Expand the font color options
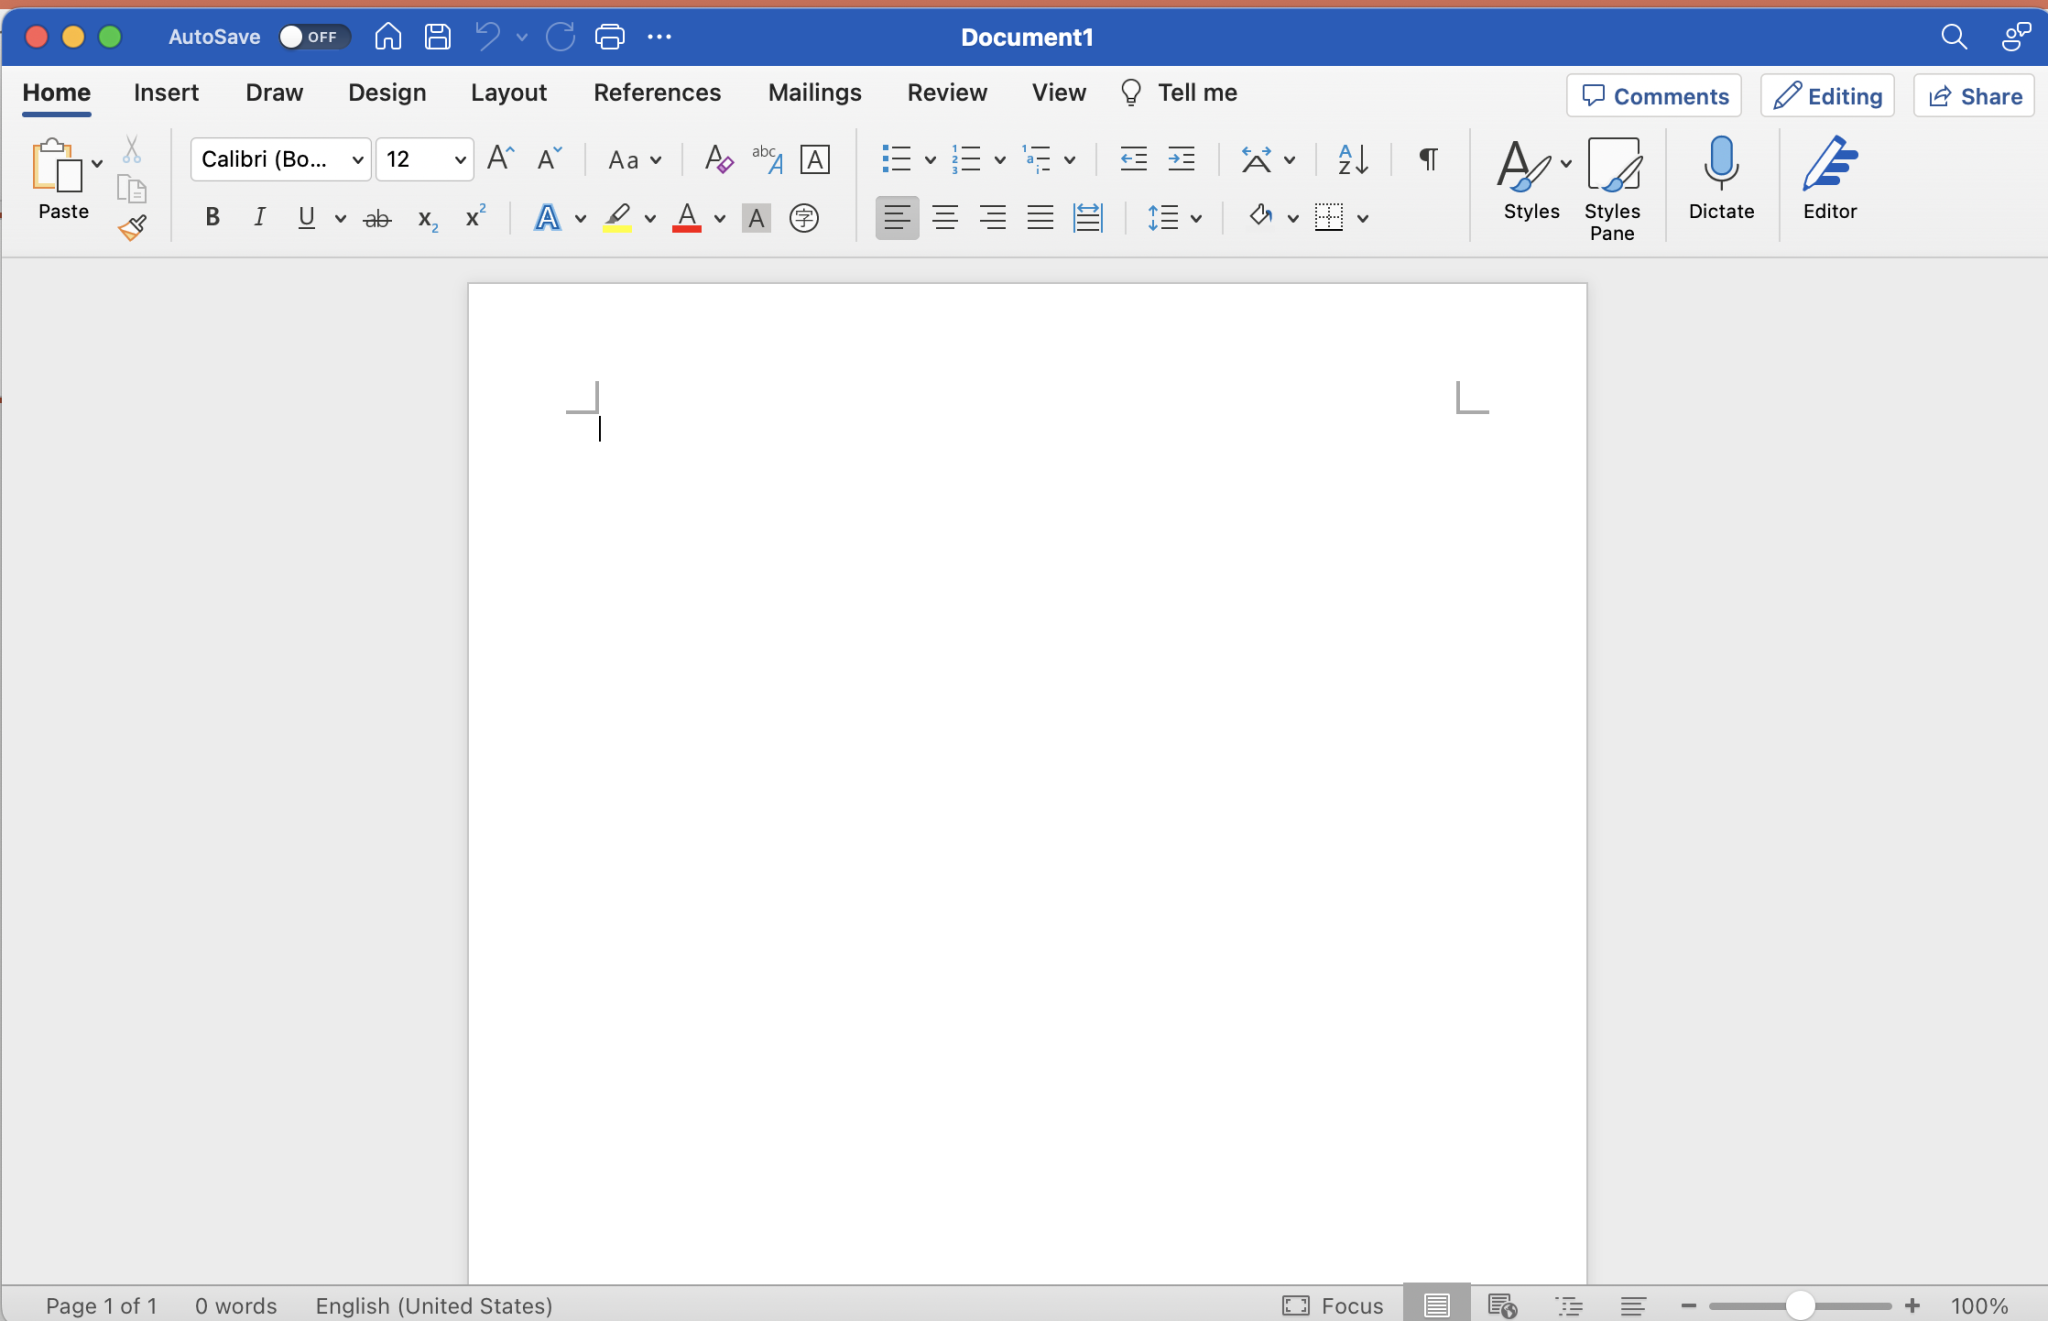2048x1321 pixels. (x=718, y=218)
